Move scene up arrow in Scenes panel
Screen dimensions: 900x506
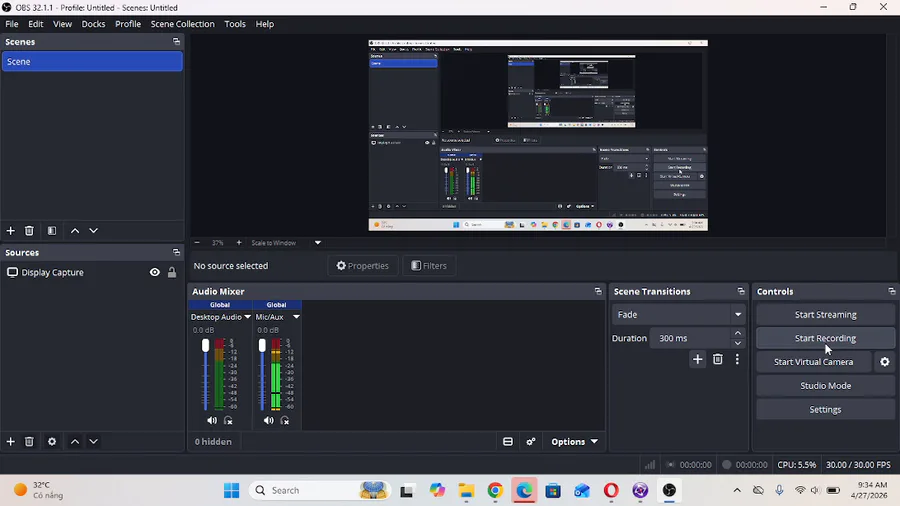75,231
